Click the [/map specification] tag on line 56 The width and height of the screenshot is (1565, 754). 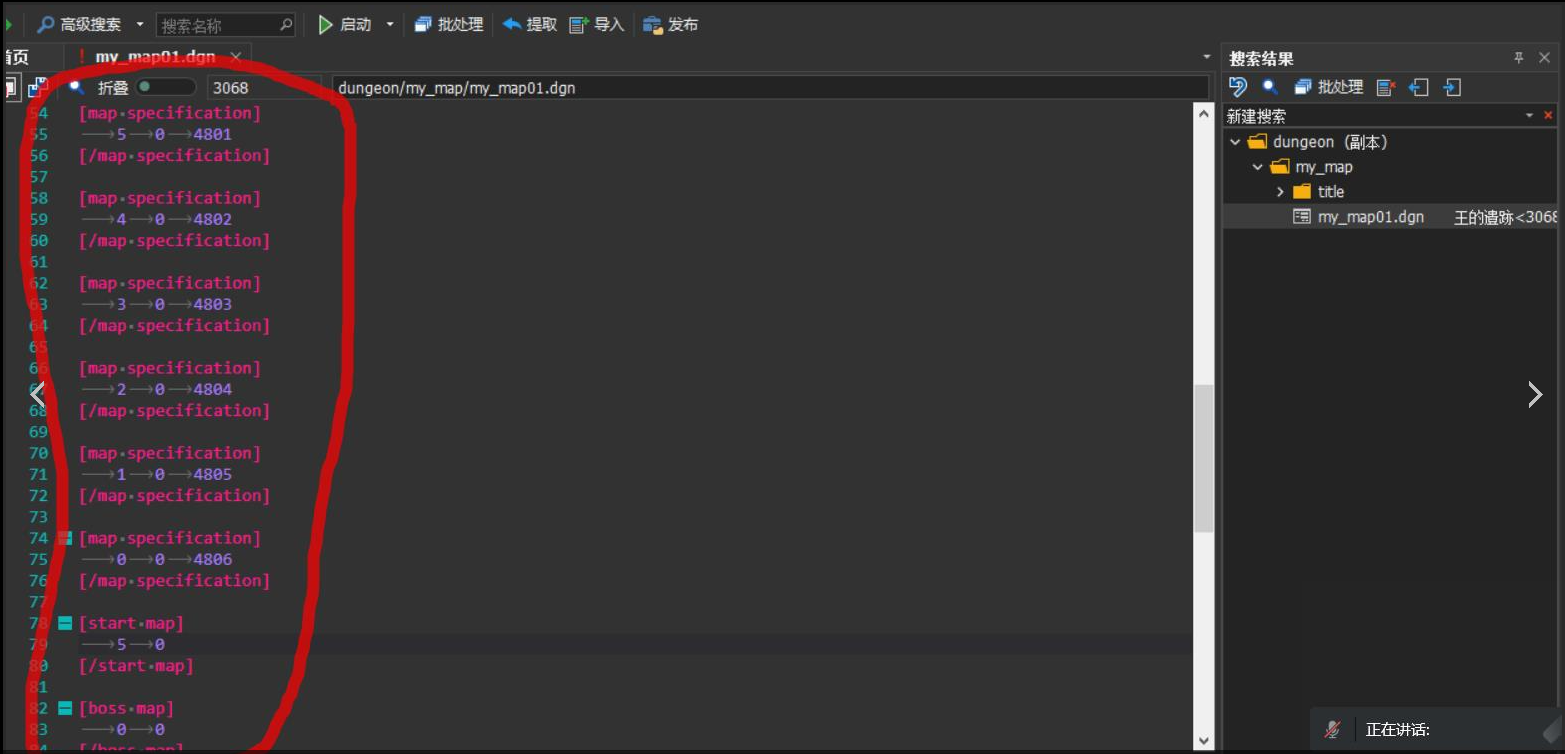tap(175, 155)
